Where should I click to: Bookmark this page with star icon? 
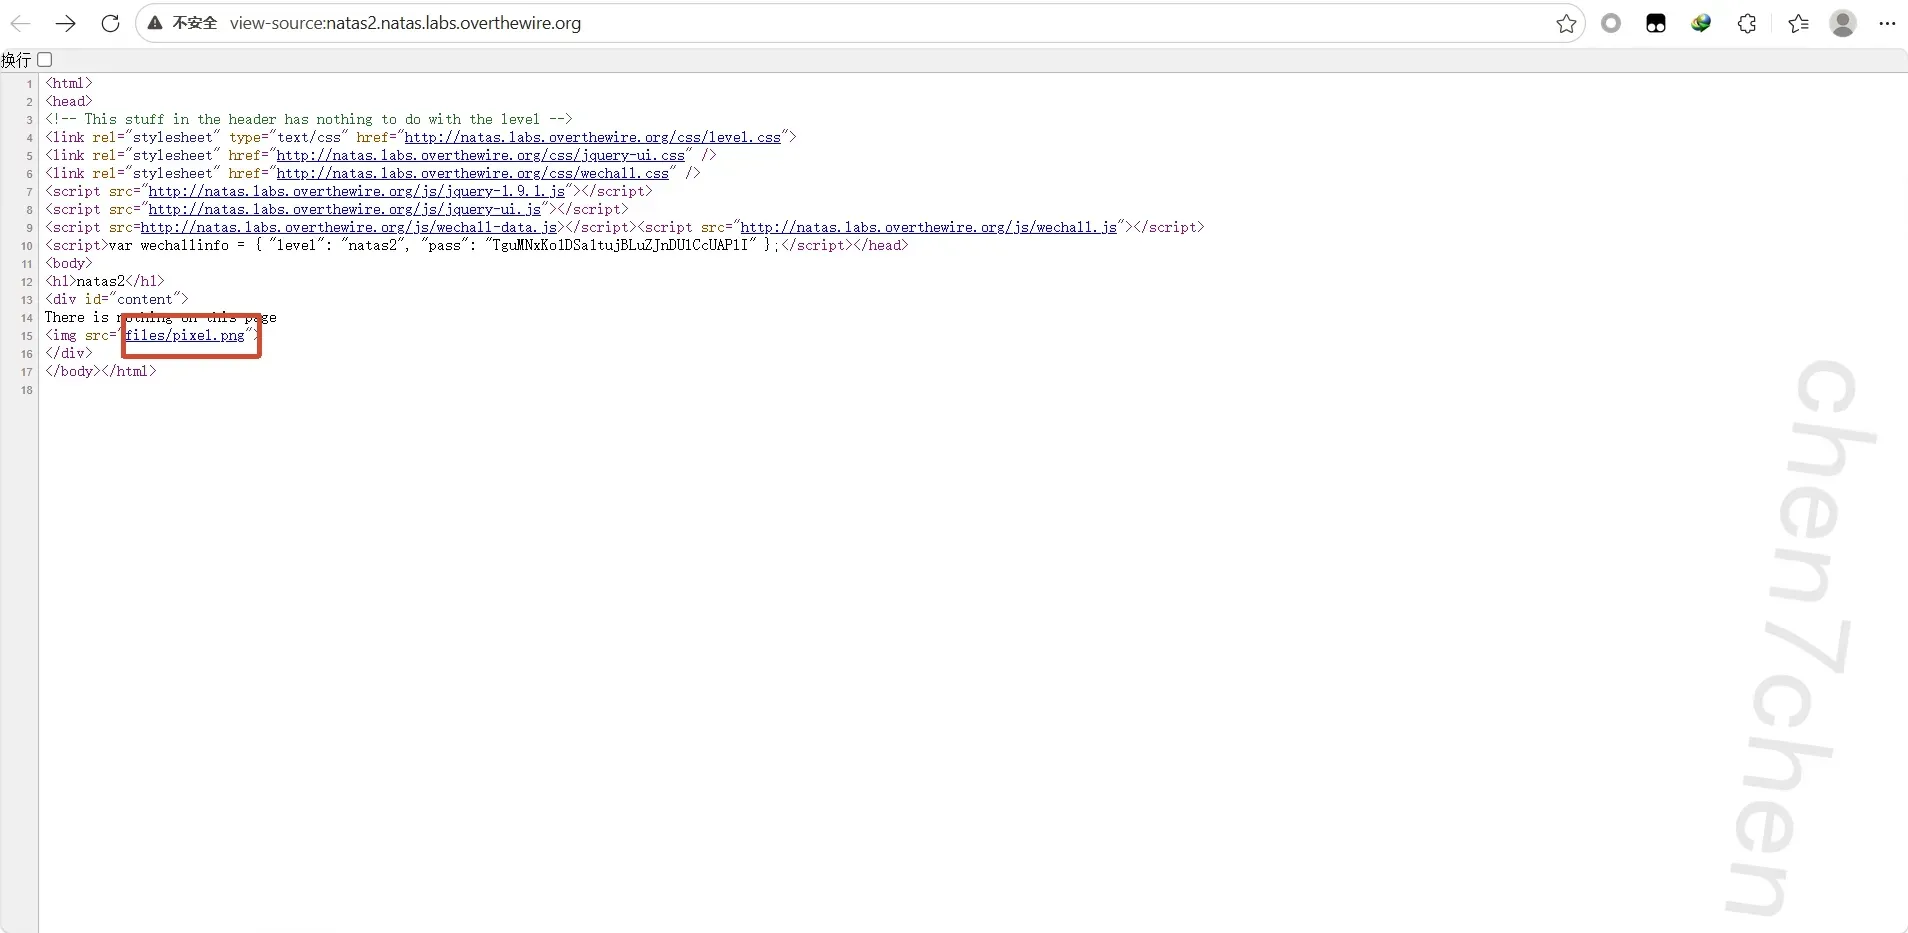[x=1566, y=24]
